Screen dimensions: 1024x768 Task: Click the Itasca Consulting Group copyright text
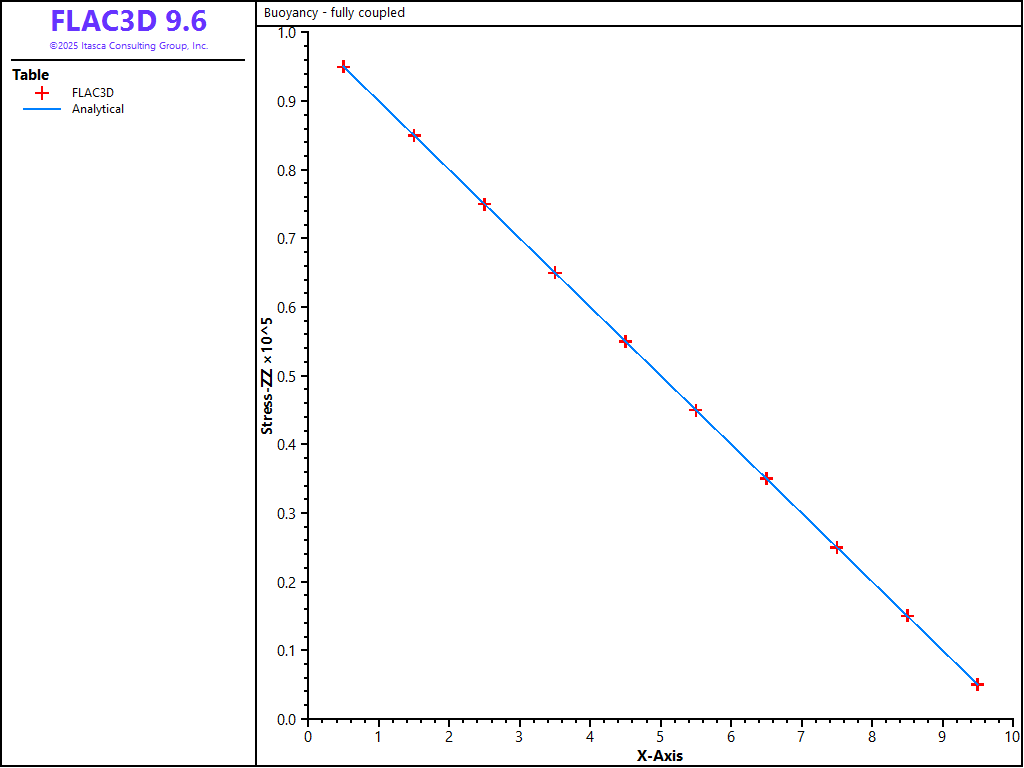pos(128,46)
